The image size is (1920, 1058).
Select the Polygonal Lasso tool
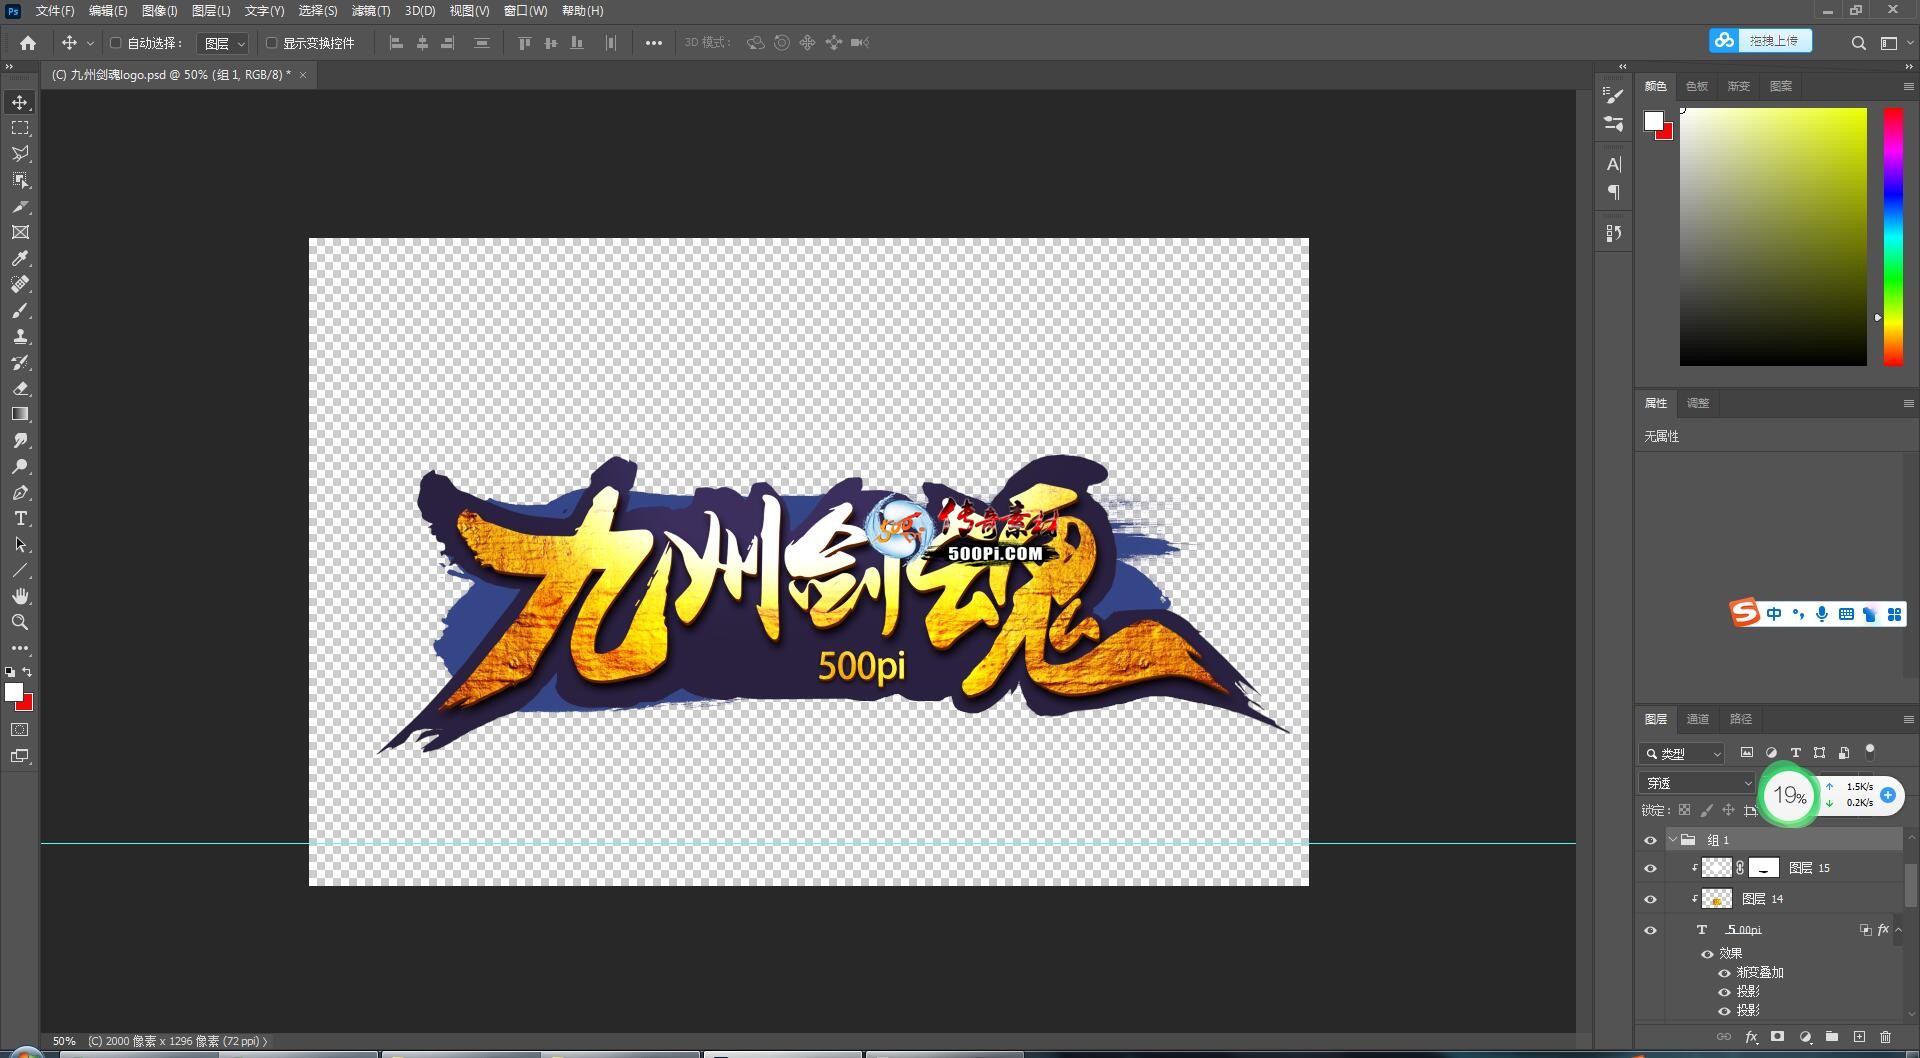point(20,154)
